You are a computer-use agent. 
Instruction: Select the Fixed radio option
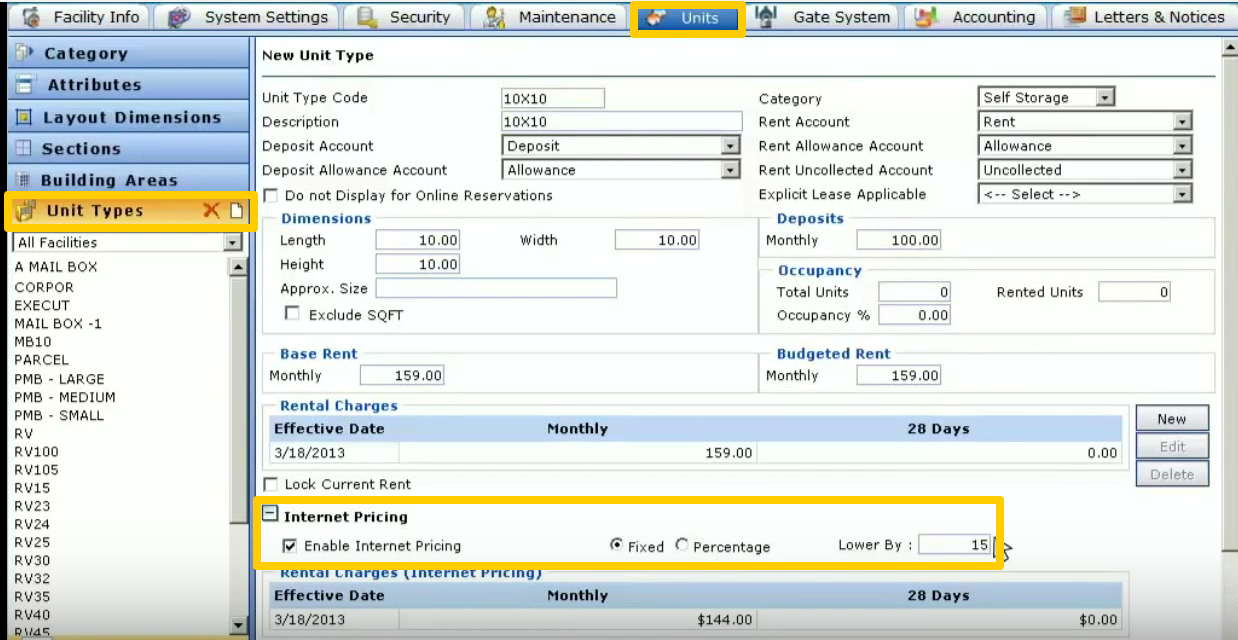point(616,545)
